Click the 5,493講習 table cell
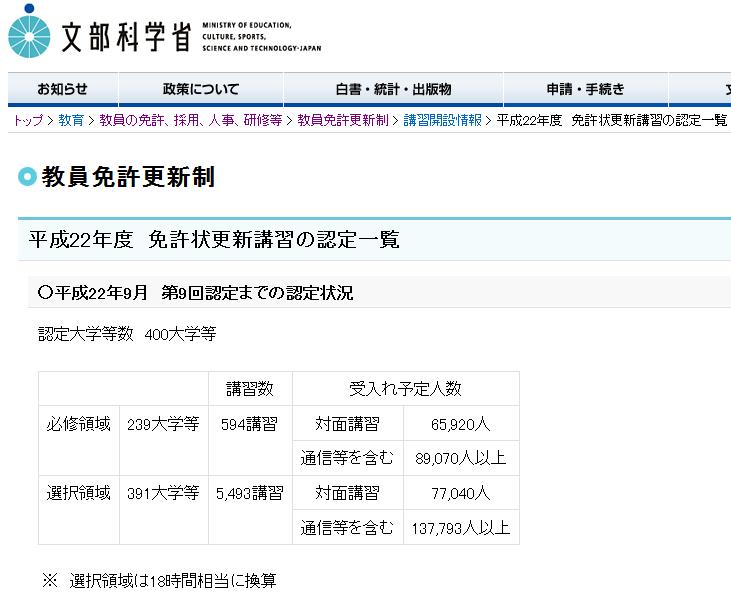The image size is (731, 602). point(250,493)
